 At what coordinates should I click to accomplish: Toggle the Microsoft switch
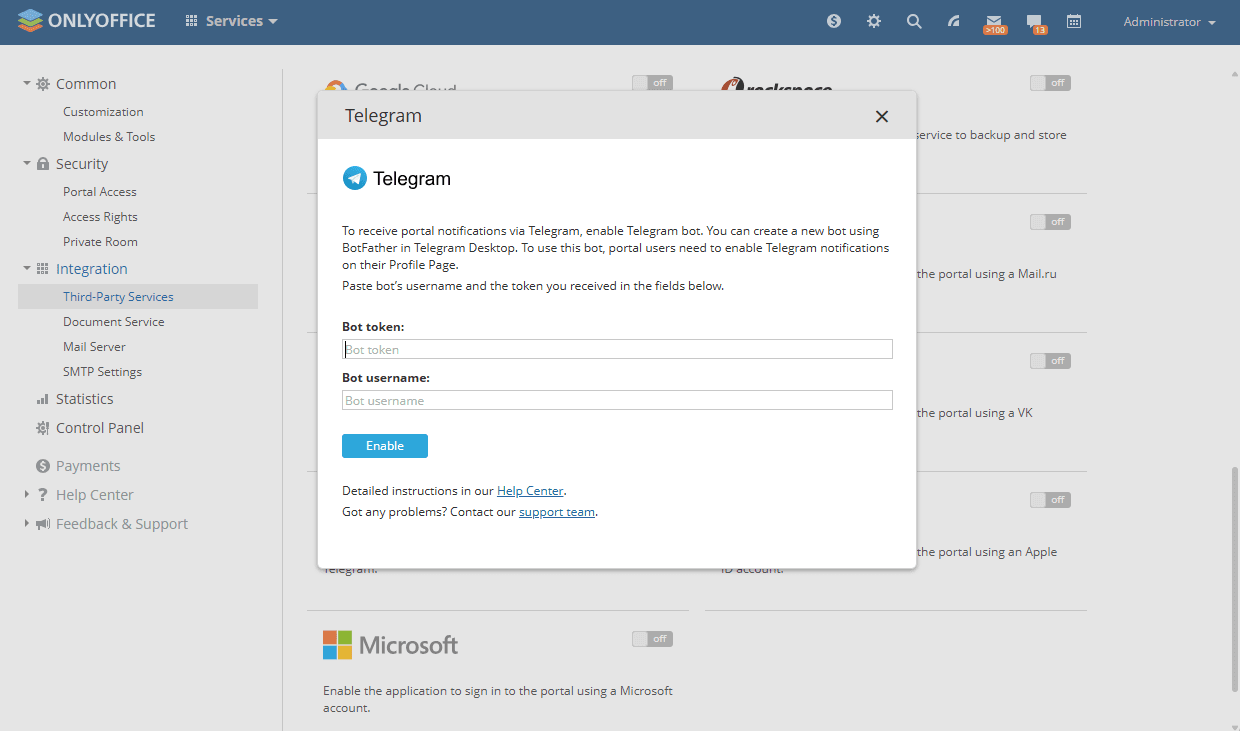click(x=652, y=639)
